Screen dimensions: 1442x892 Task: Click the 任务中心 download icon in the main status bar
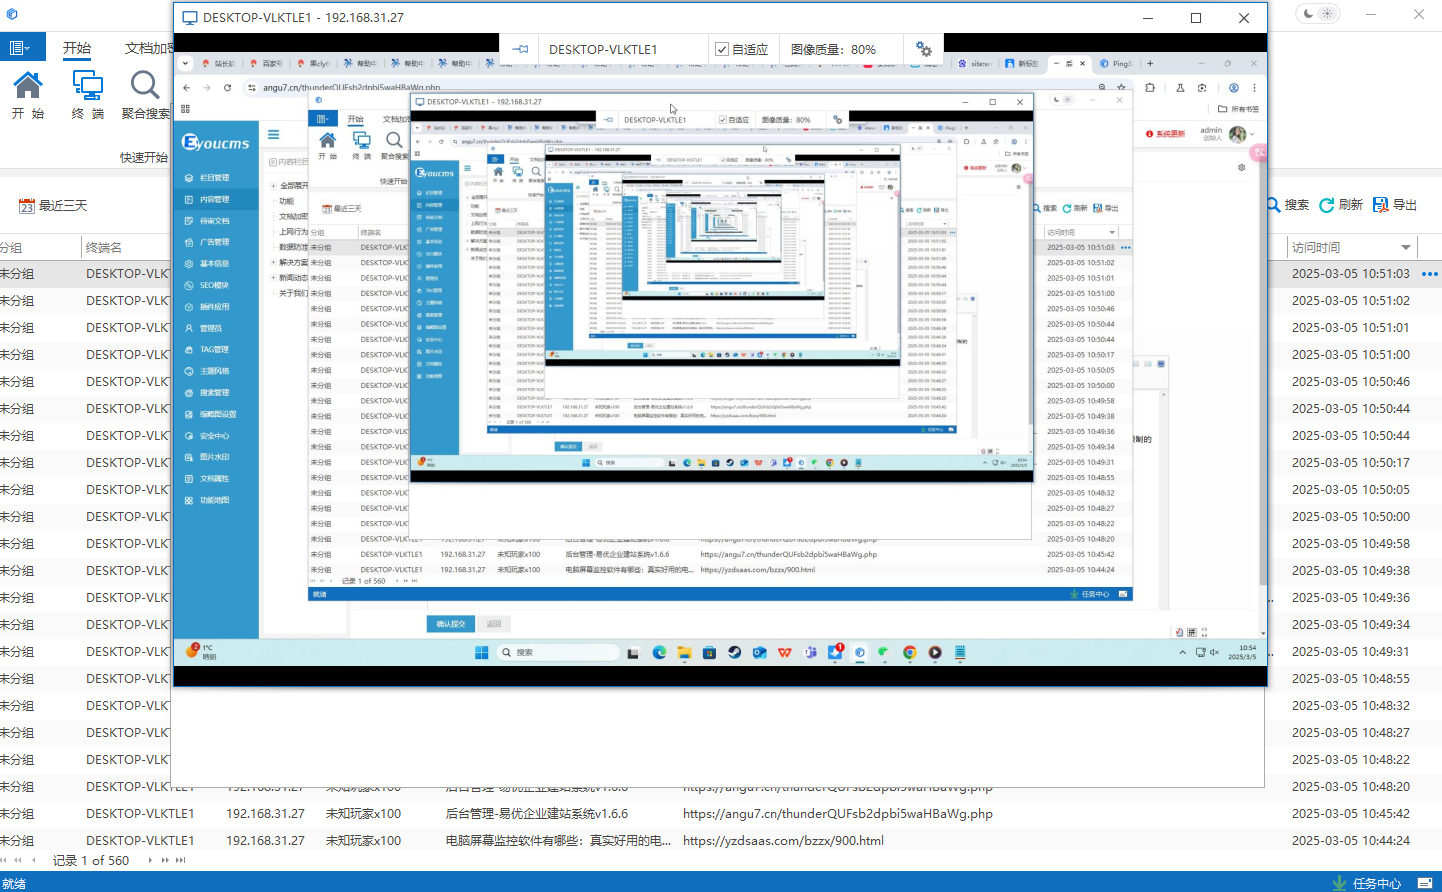(1340, 883)
